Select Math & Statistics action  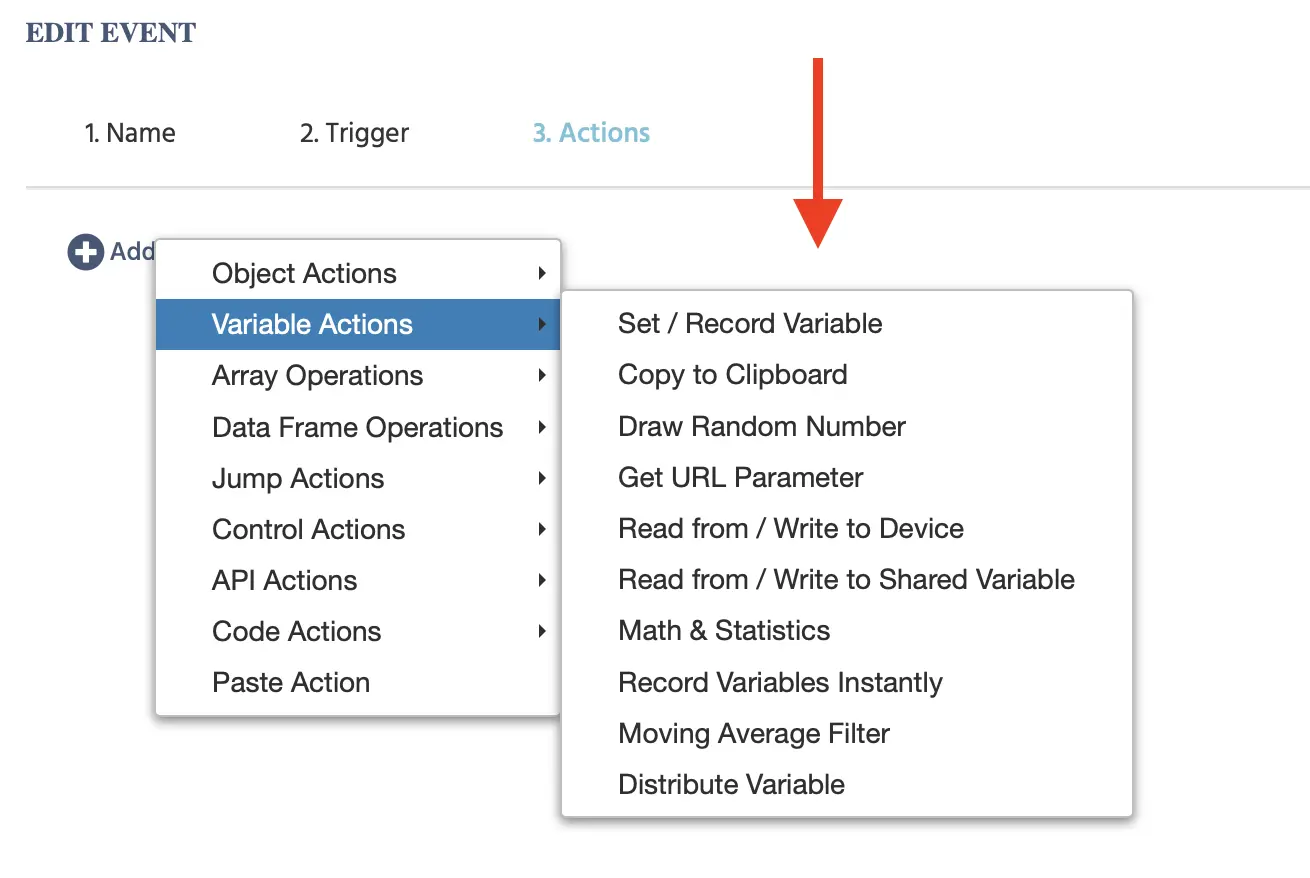click(724, 631)
